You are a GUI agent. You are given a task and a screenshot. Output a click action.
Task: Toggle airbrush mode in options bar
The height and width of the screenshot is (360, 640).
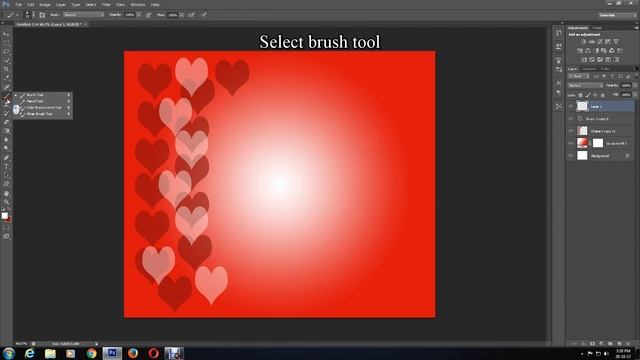(191, 15)
